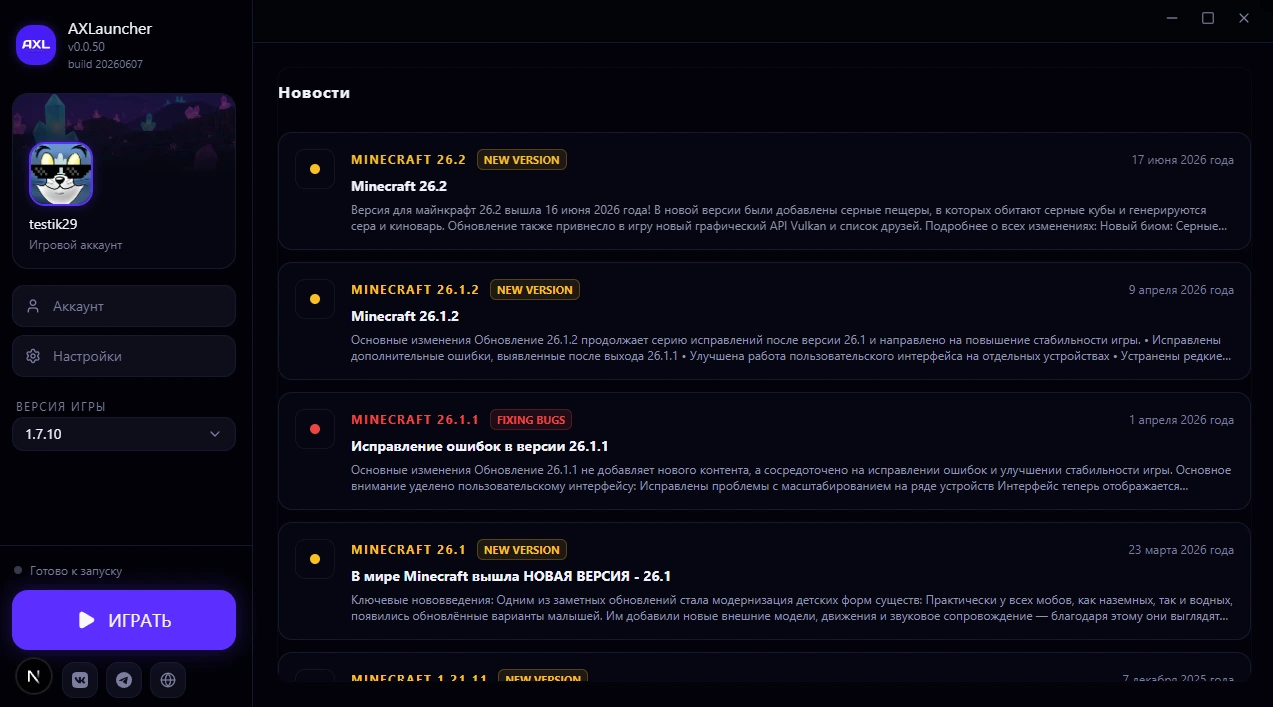
Task: Open Исправление ошибок в версии 26.1.1 news
Action: point(480,446)
